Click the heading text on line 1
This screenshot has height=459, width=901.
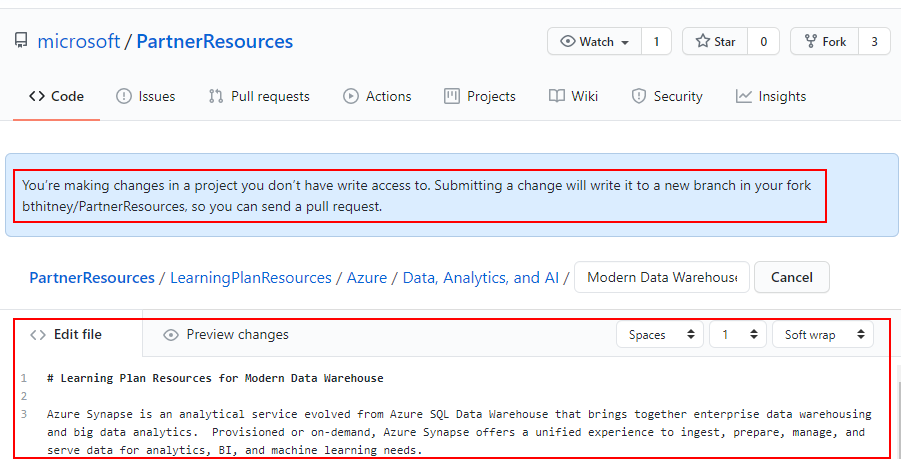(215, 378)
